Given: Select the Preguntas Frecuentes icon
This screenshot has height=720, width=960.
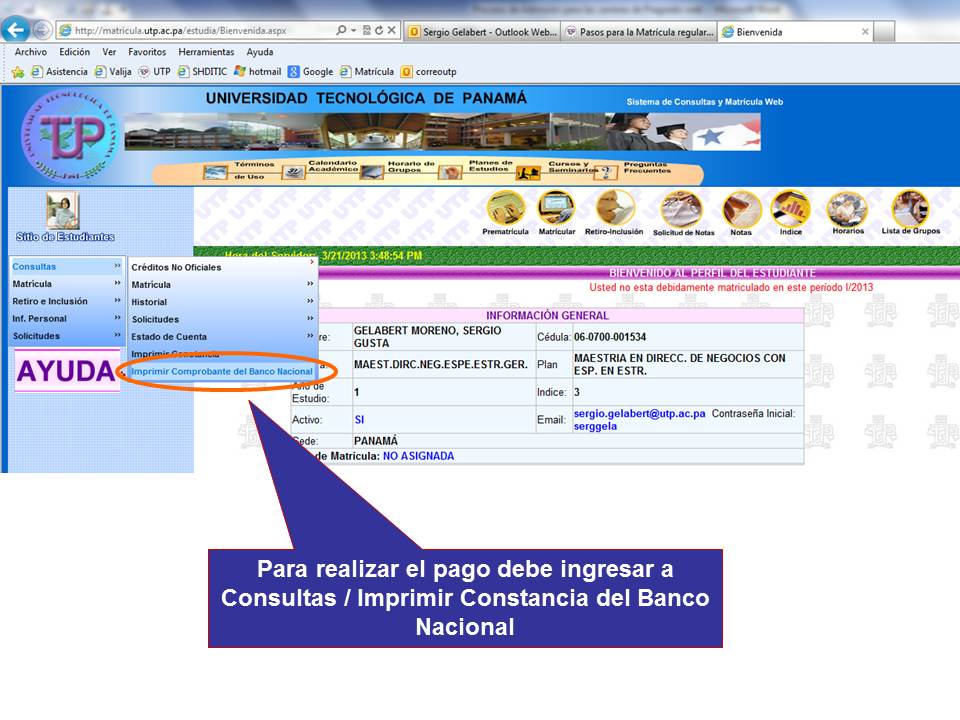Looking at the screenshot, I should tap(646, 168).
